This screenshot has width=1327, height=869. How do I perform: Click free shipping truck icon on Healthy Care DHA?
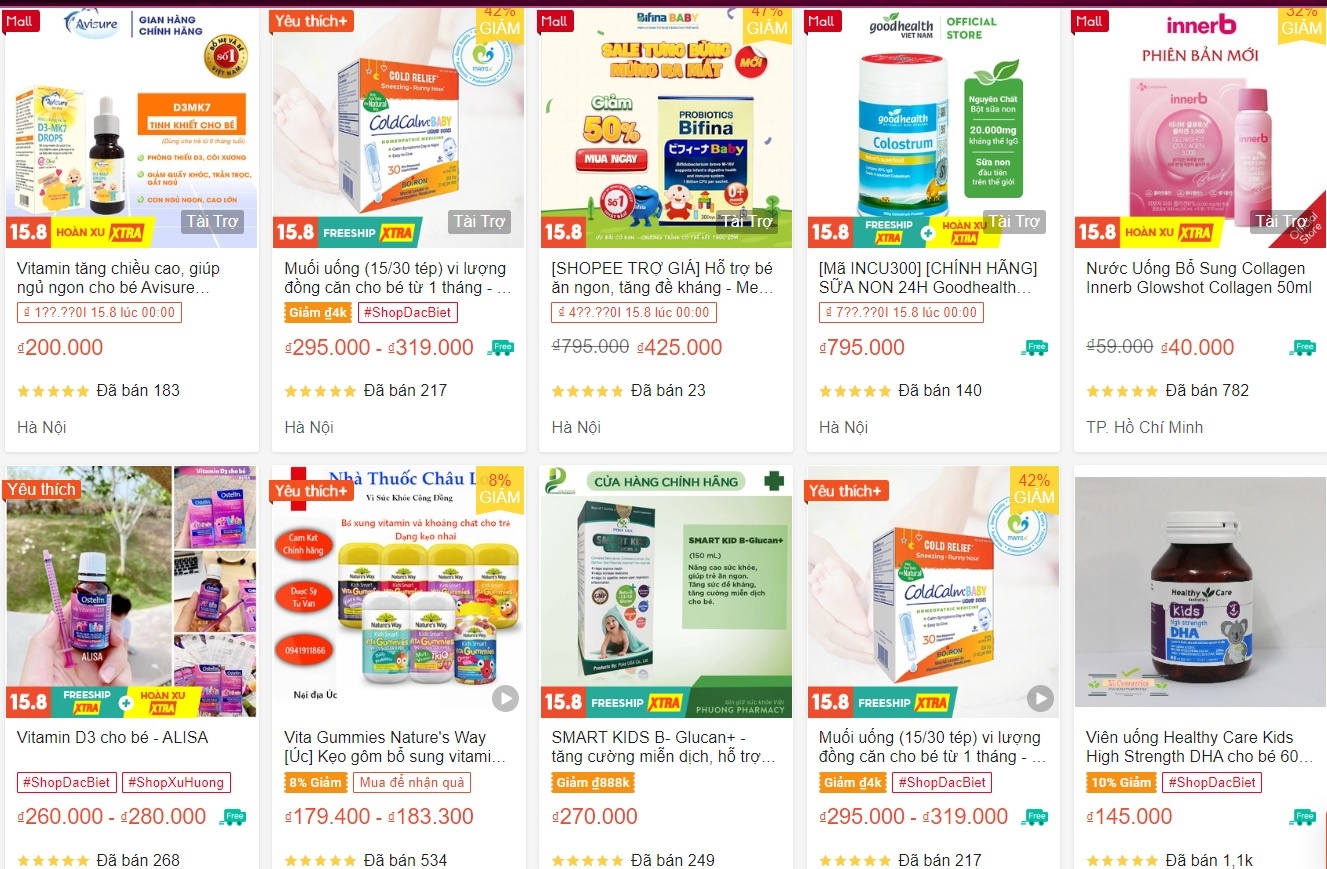[1301, 817]
